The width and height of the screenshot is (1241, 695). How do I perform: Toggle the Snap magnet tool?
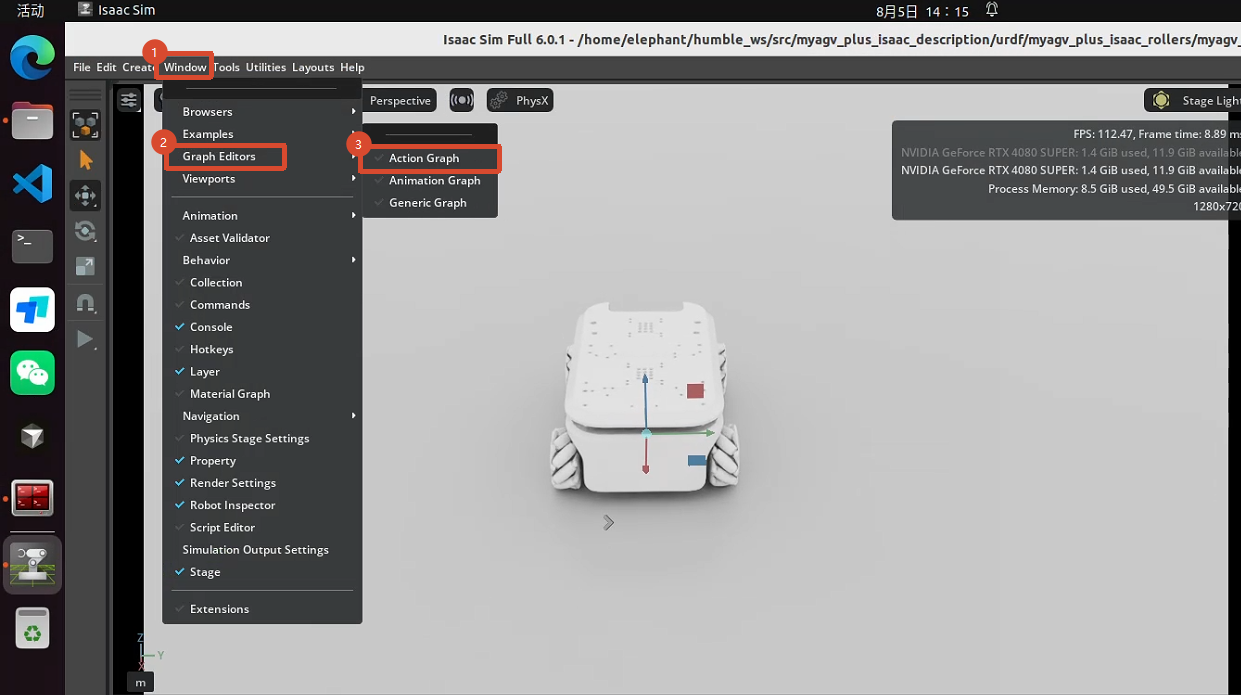[x=85, y=303]
